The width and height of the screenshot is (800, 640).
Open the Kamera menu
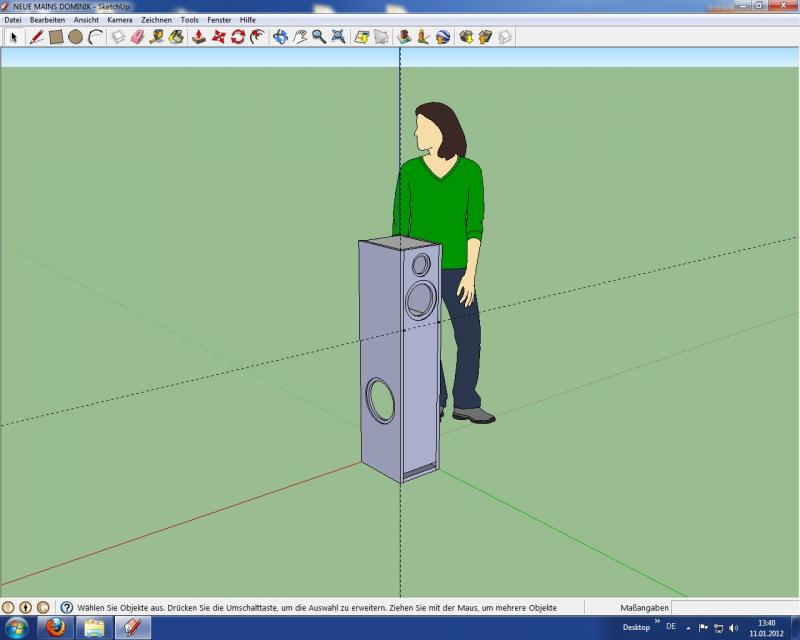[x=119, y=20]
